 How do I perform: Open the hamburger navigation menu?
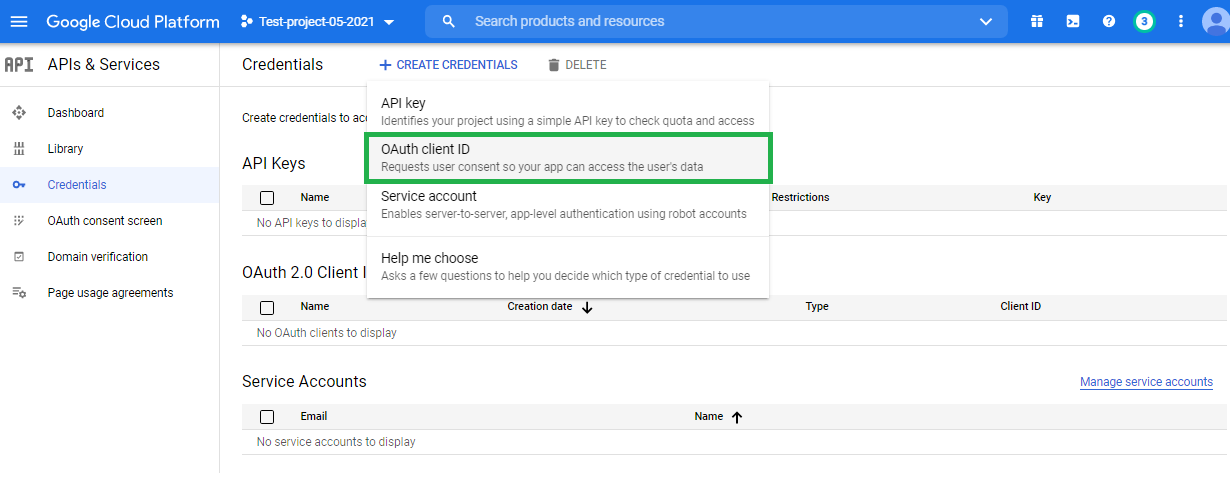(19, 21)
